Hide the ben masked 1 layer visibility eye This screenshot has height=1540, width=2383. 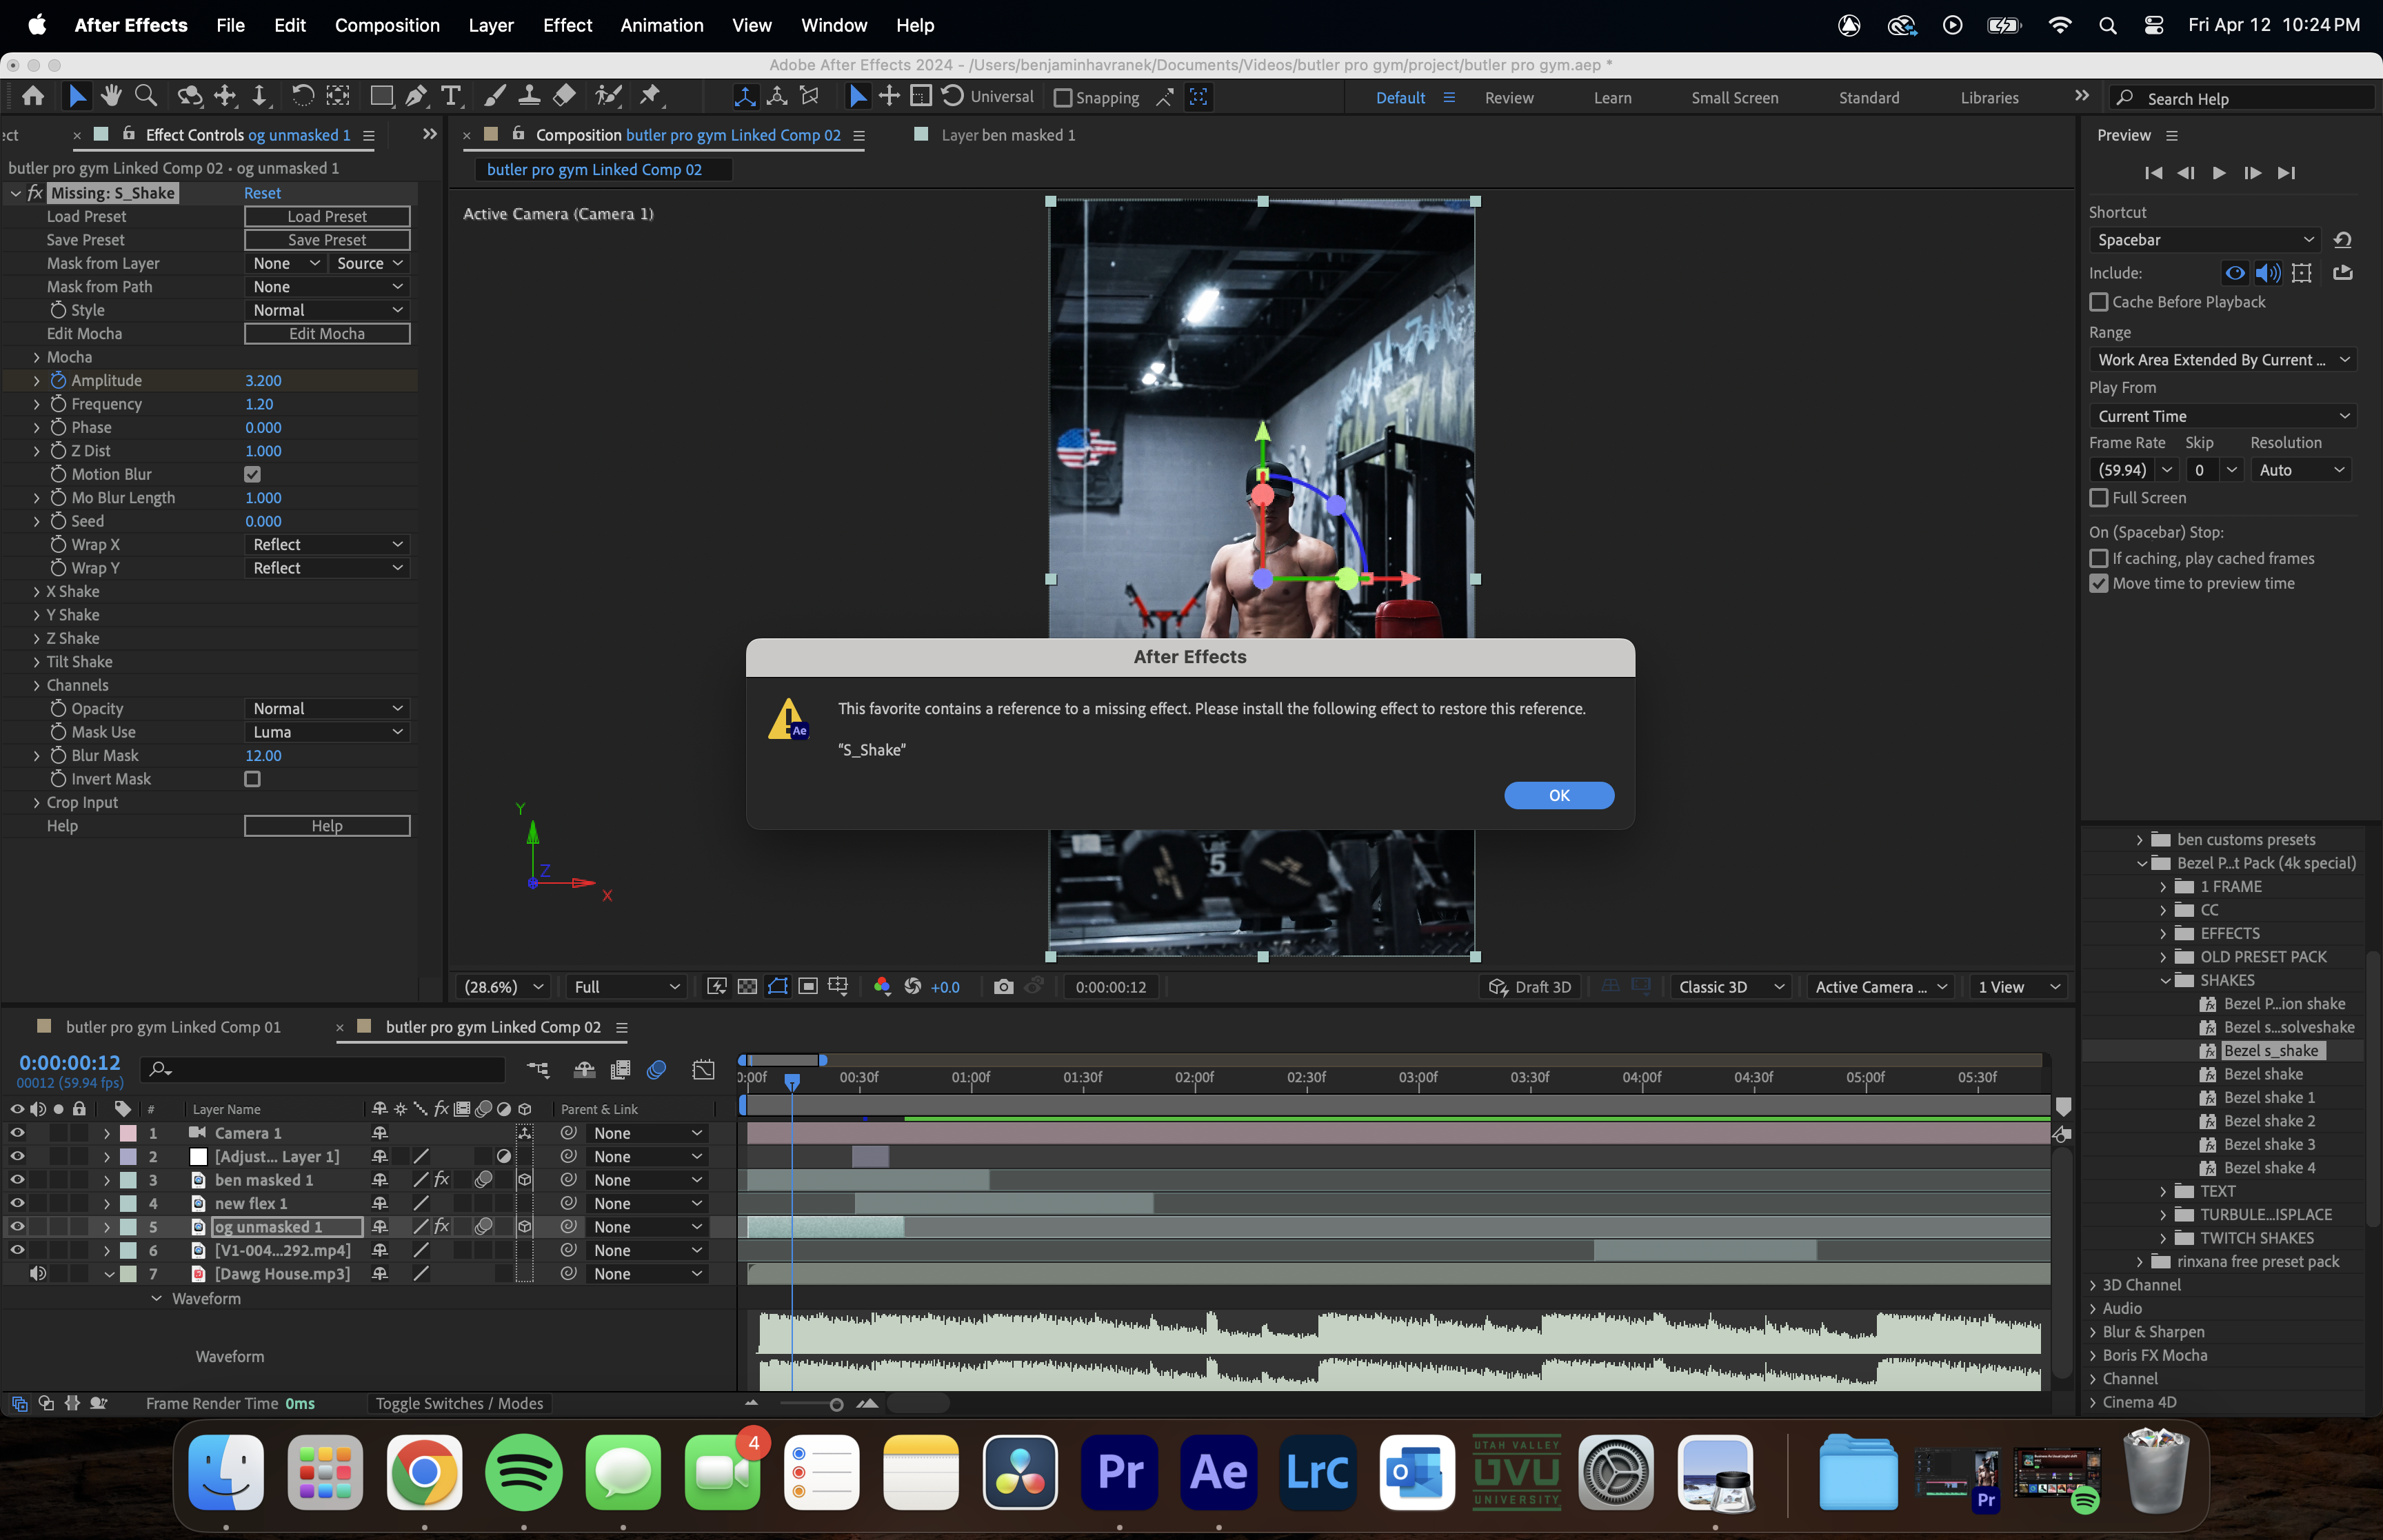point(17,1180)
